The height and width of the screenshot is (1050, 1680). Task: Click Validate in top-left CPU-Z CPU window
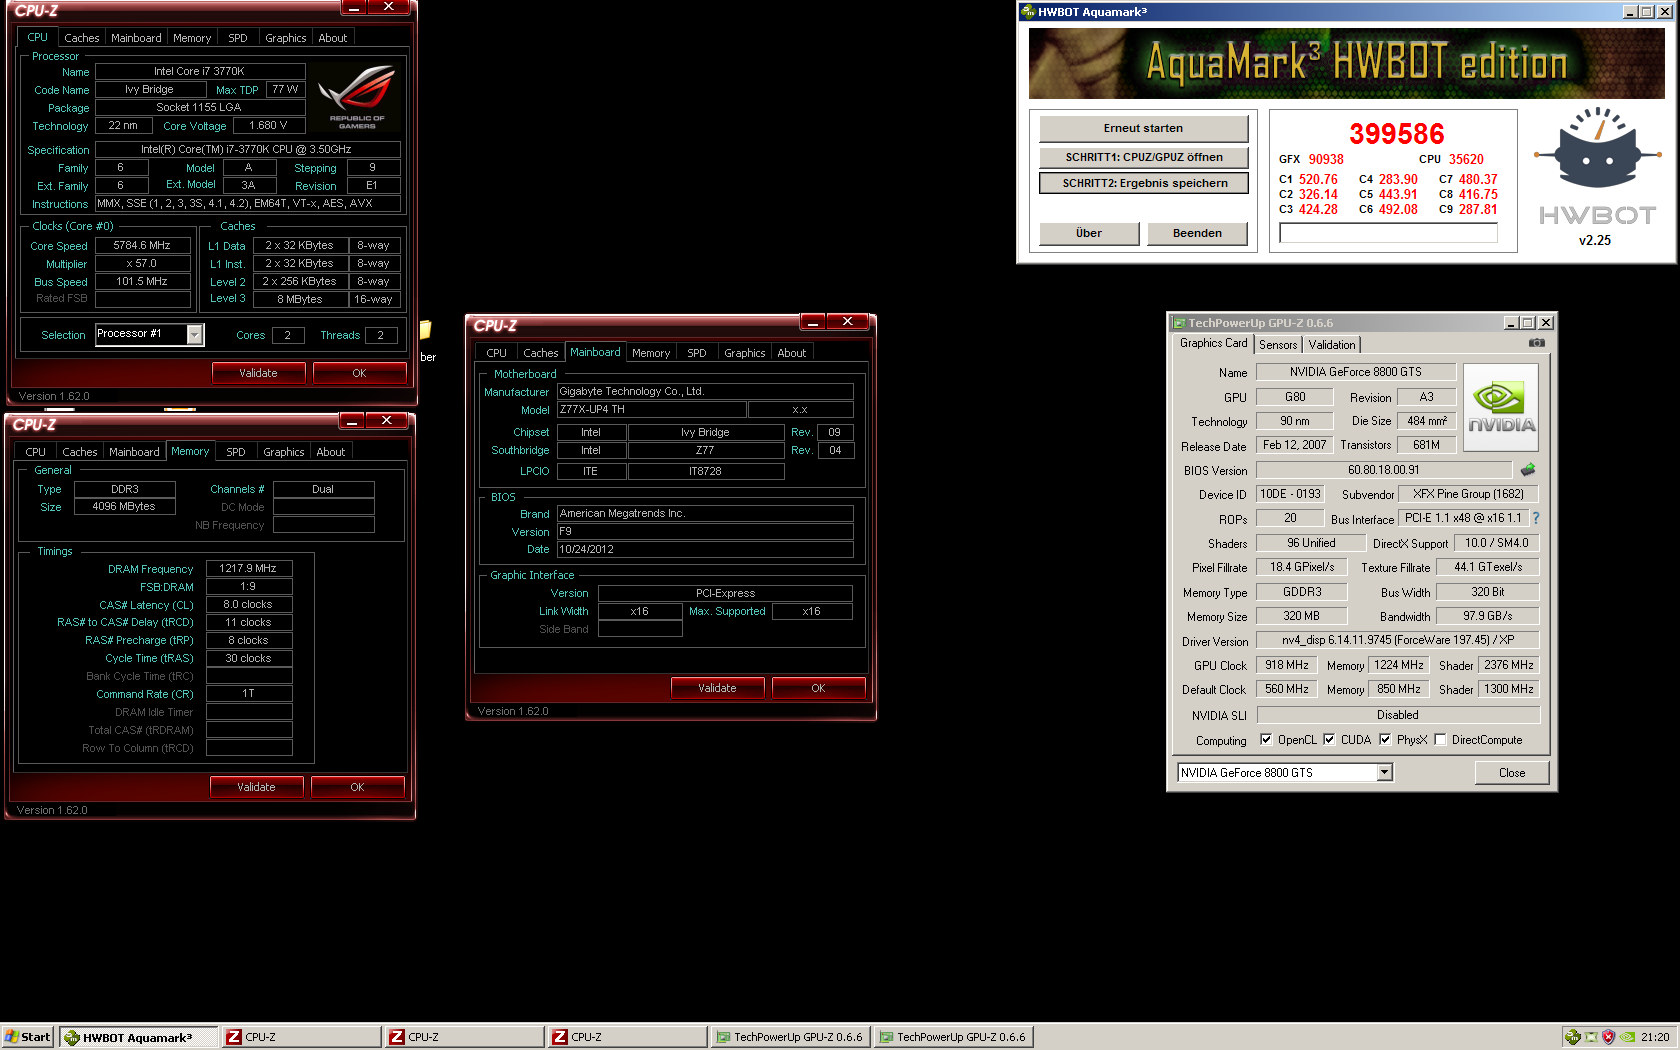(258, 373)
